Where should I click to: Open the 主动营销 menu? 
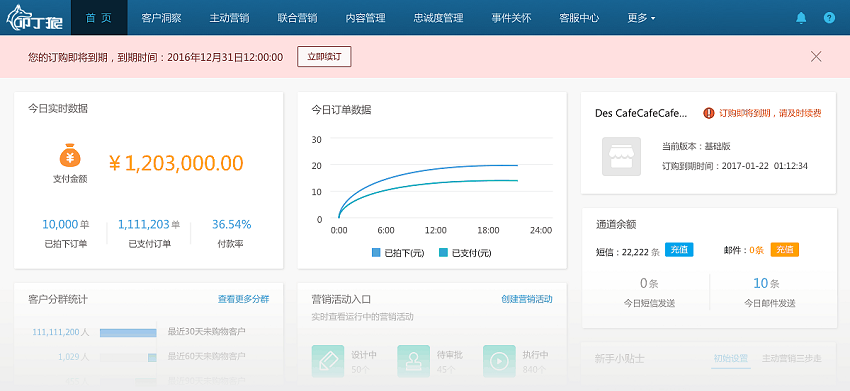point(229,18)
